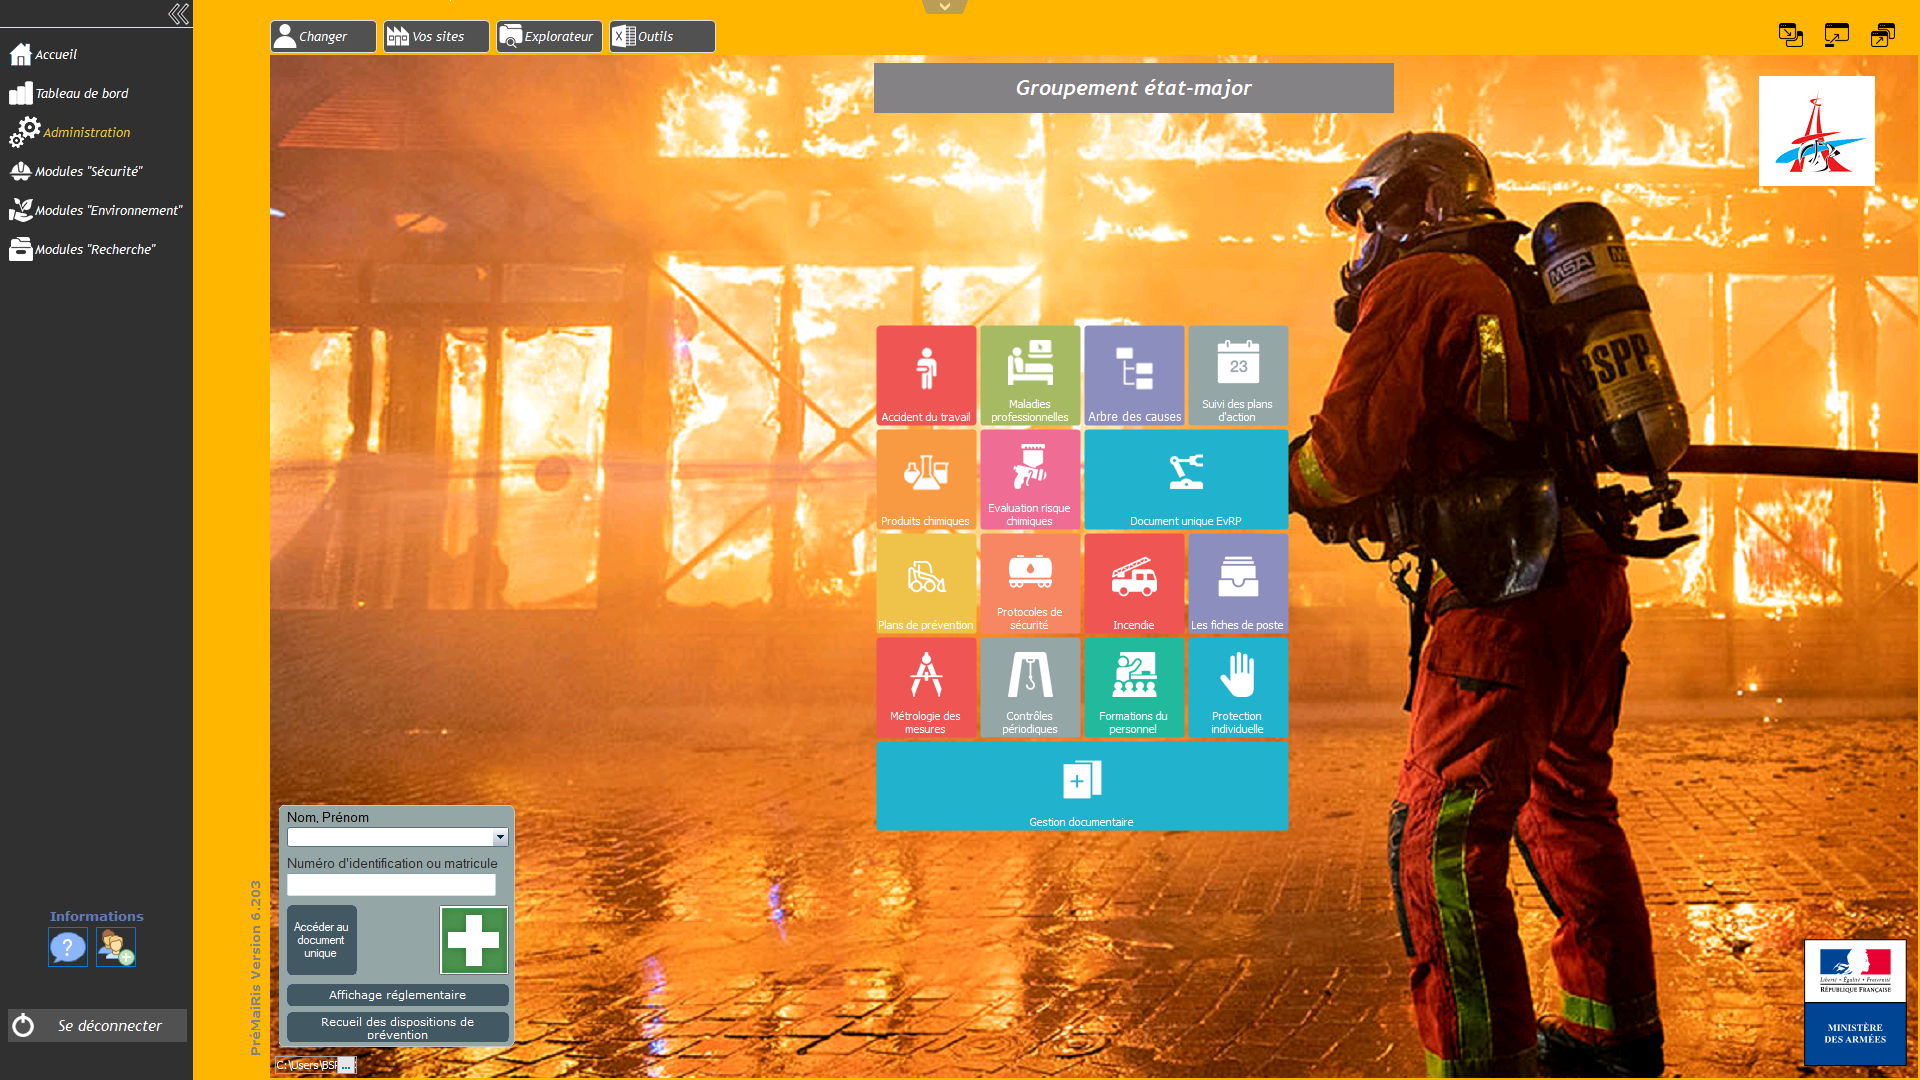Click the window-shrink icon with down-right arrow
Image resolution: width=1920 pixels, height=1080 pixels.
pyautogui.click(x=1791, y=35)
